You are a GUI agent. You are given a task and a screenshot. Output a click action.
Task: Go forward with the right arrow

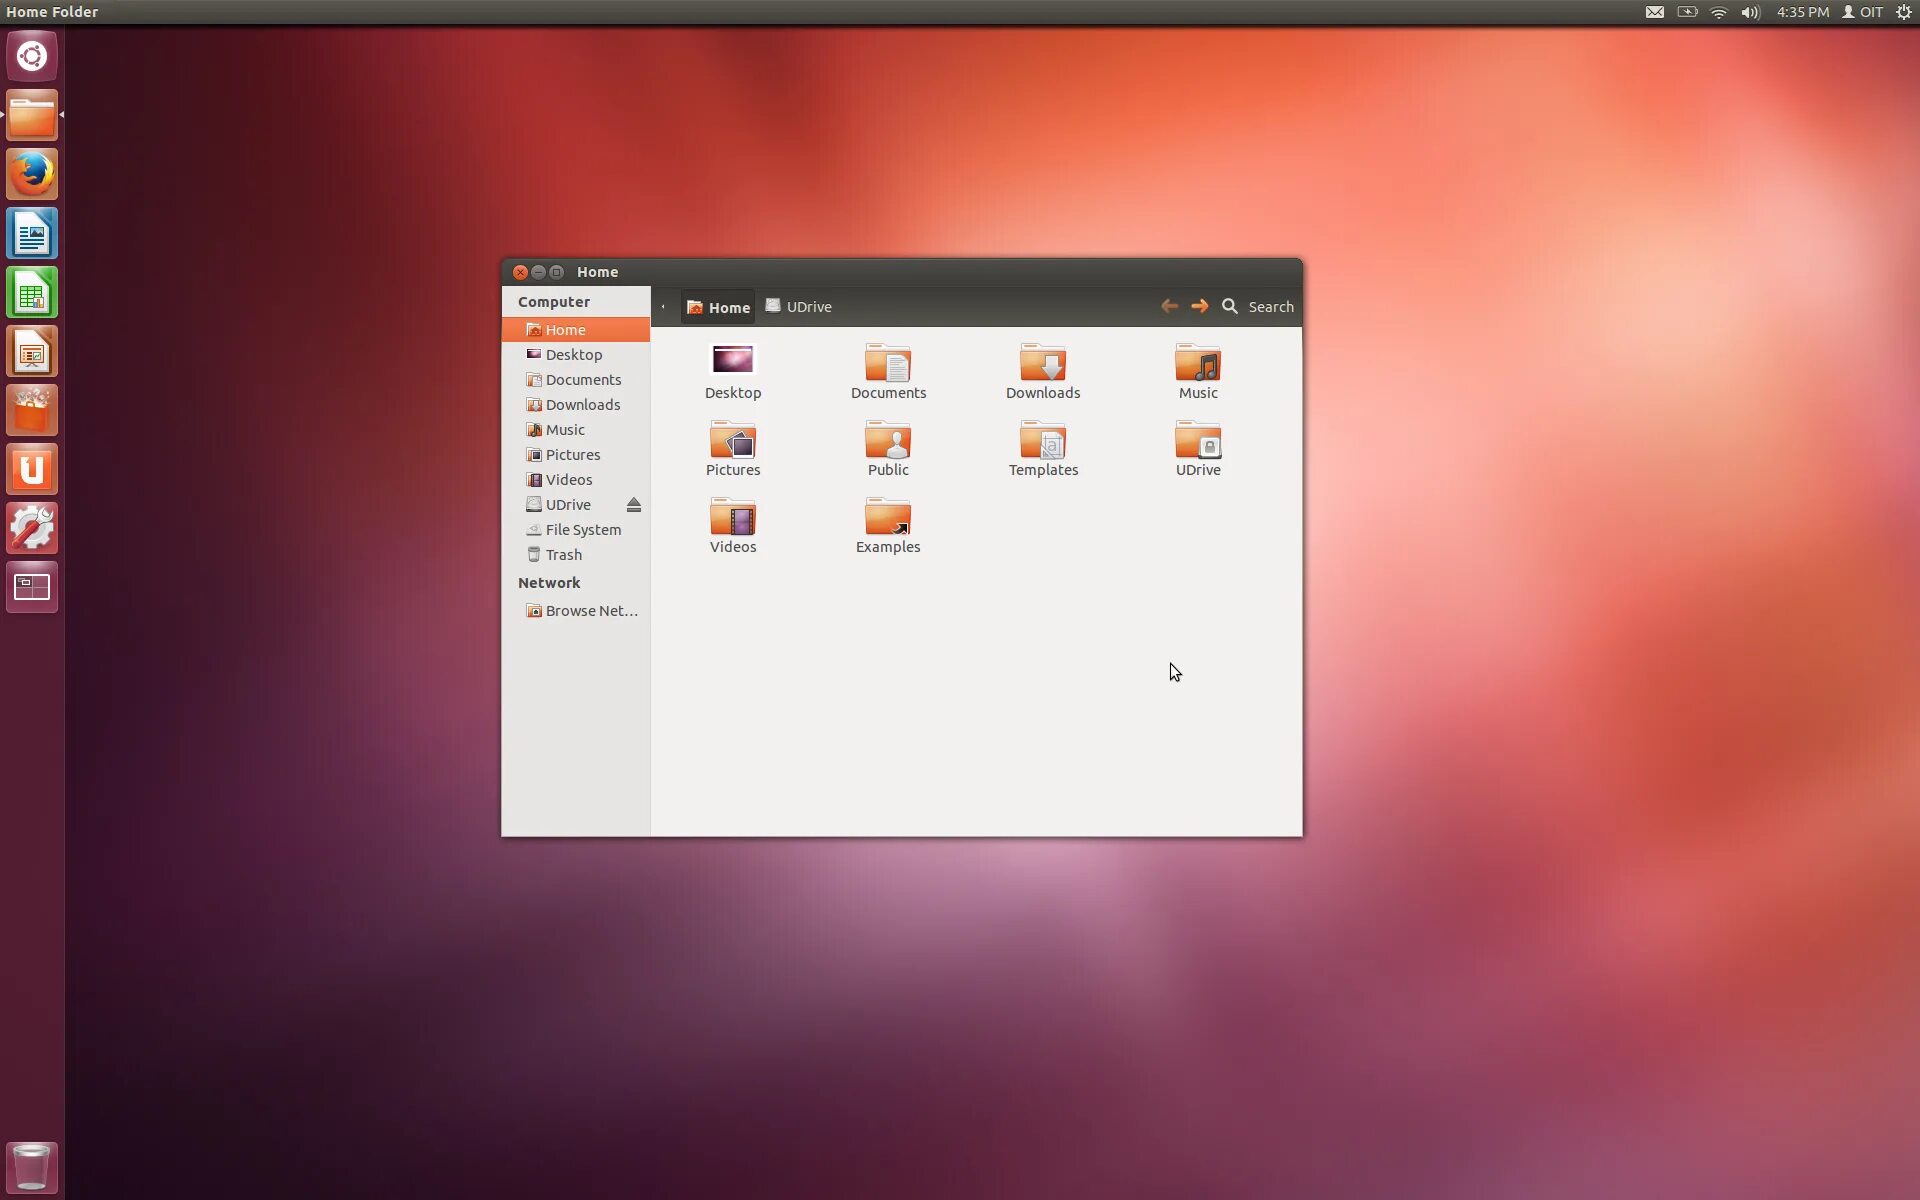click(1199, 306)
